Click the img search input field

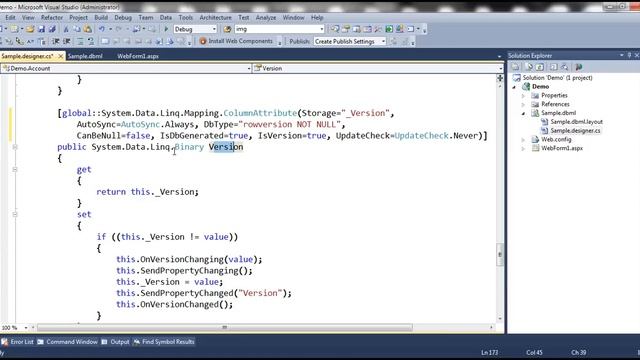click(277, 29)
